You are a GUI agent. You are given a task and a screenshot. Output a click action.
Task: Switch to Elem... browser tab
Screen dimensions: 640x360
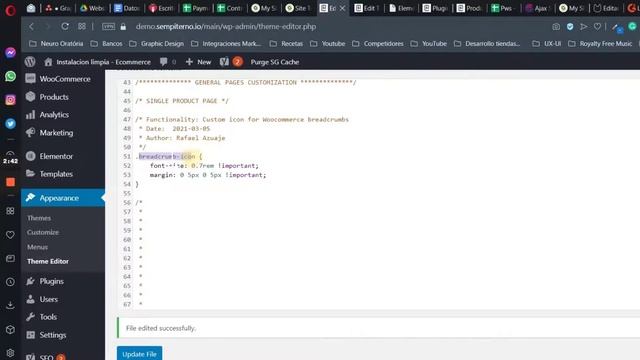400,8
